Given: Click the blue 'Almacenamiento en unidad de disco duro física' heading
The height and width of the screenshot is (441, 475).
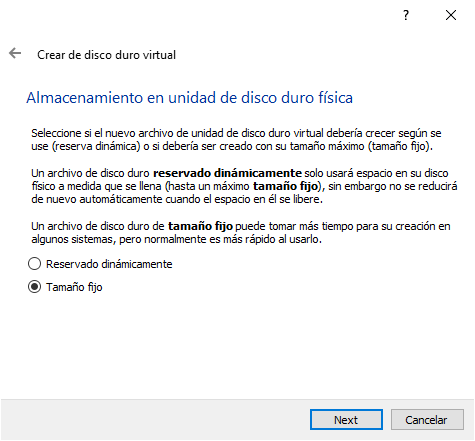Looking at the screenshot, I should [x=189, y=98].
